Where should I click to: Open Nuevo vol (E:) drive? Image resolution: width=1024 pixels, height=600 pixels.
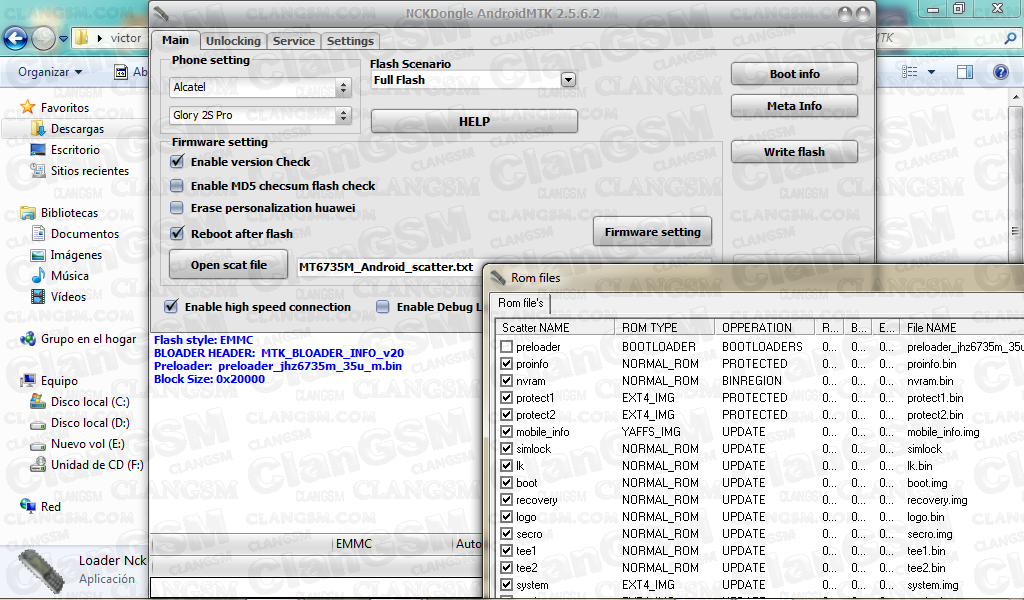88,443
